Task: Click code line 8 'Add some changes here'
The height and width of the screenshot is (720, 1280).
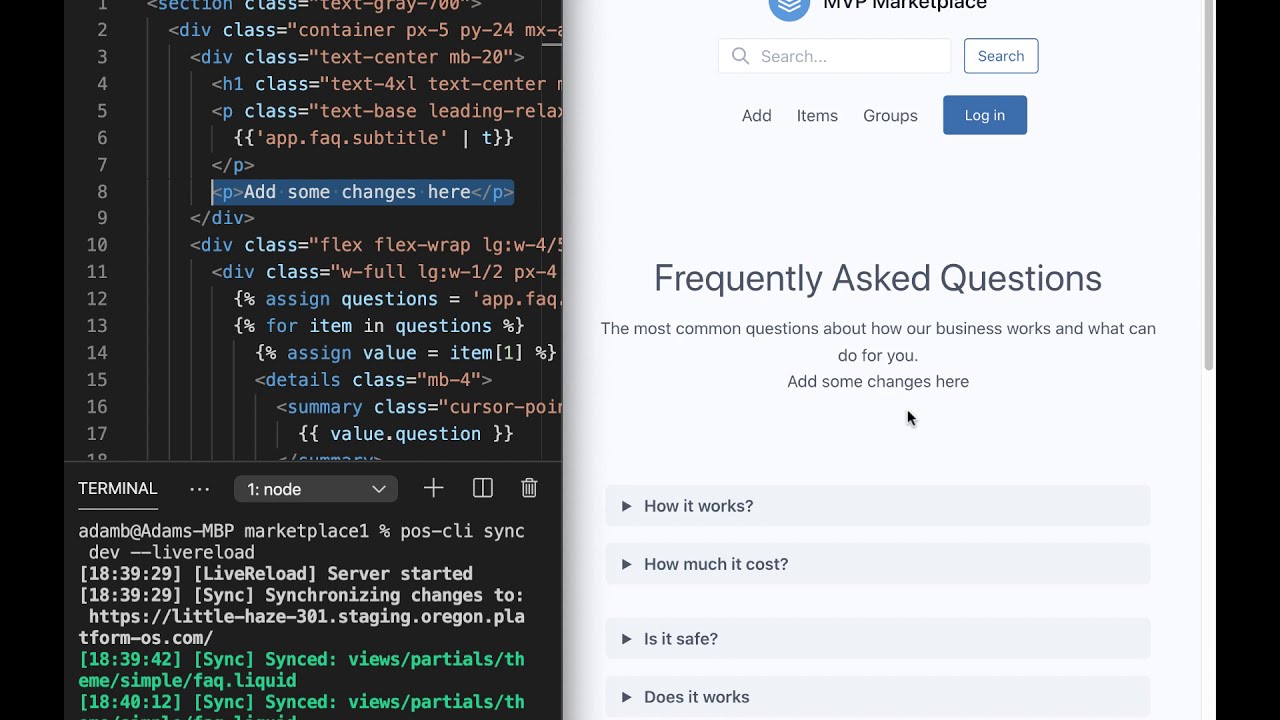Action: tap(363, 192)
